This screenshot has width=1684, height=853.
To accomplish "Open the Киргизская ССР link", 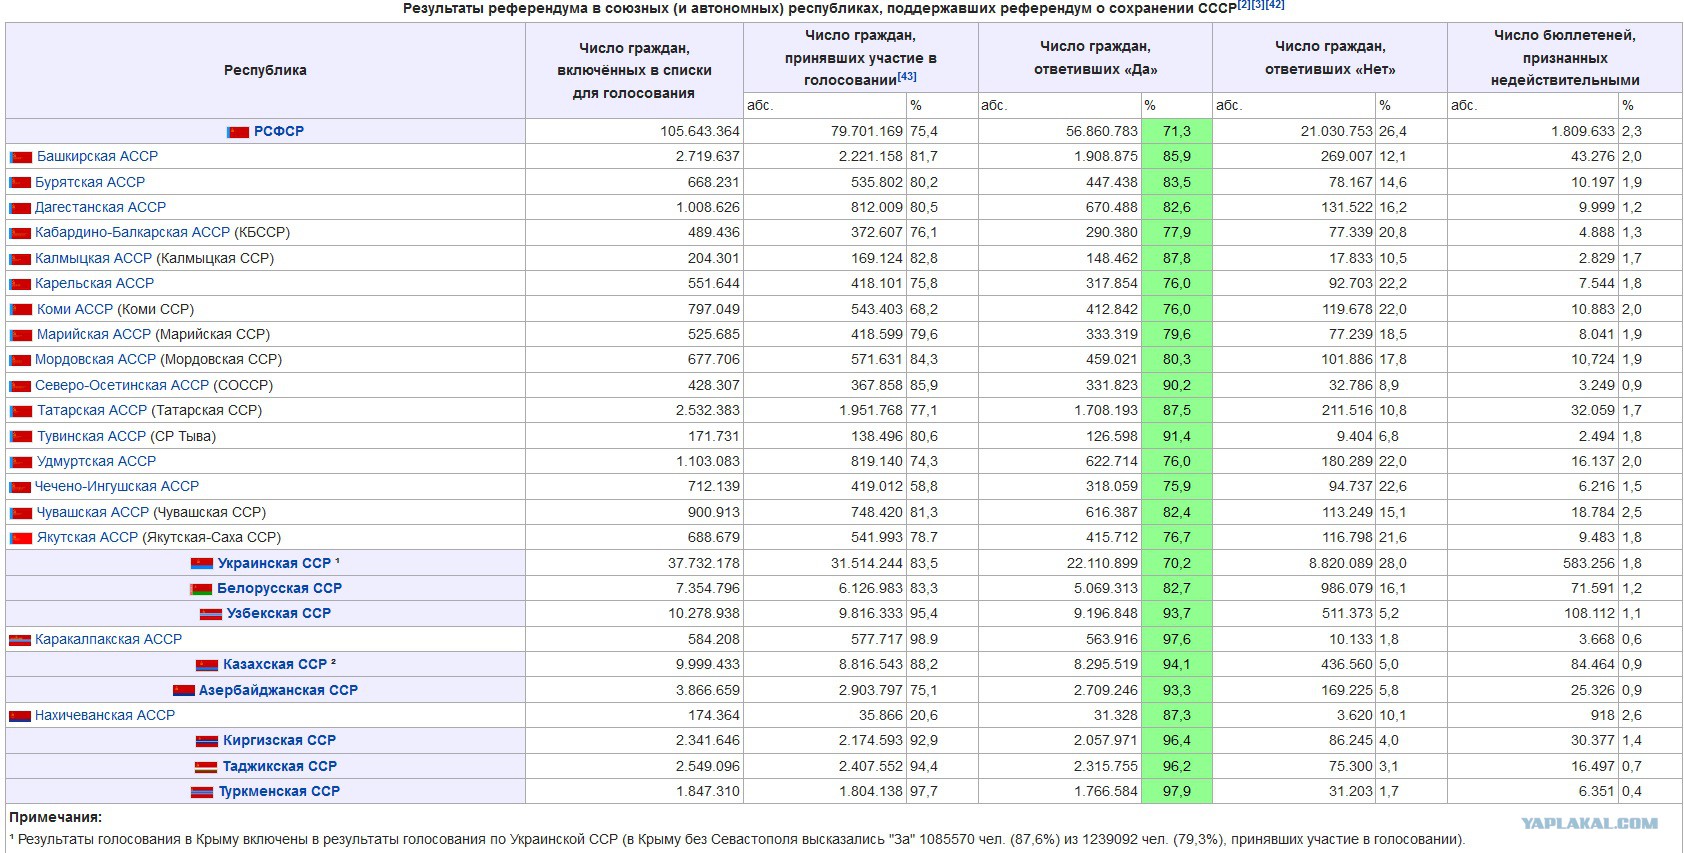I will [x=280, y=740].
